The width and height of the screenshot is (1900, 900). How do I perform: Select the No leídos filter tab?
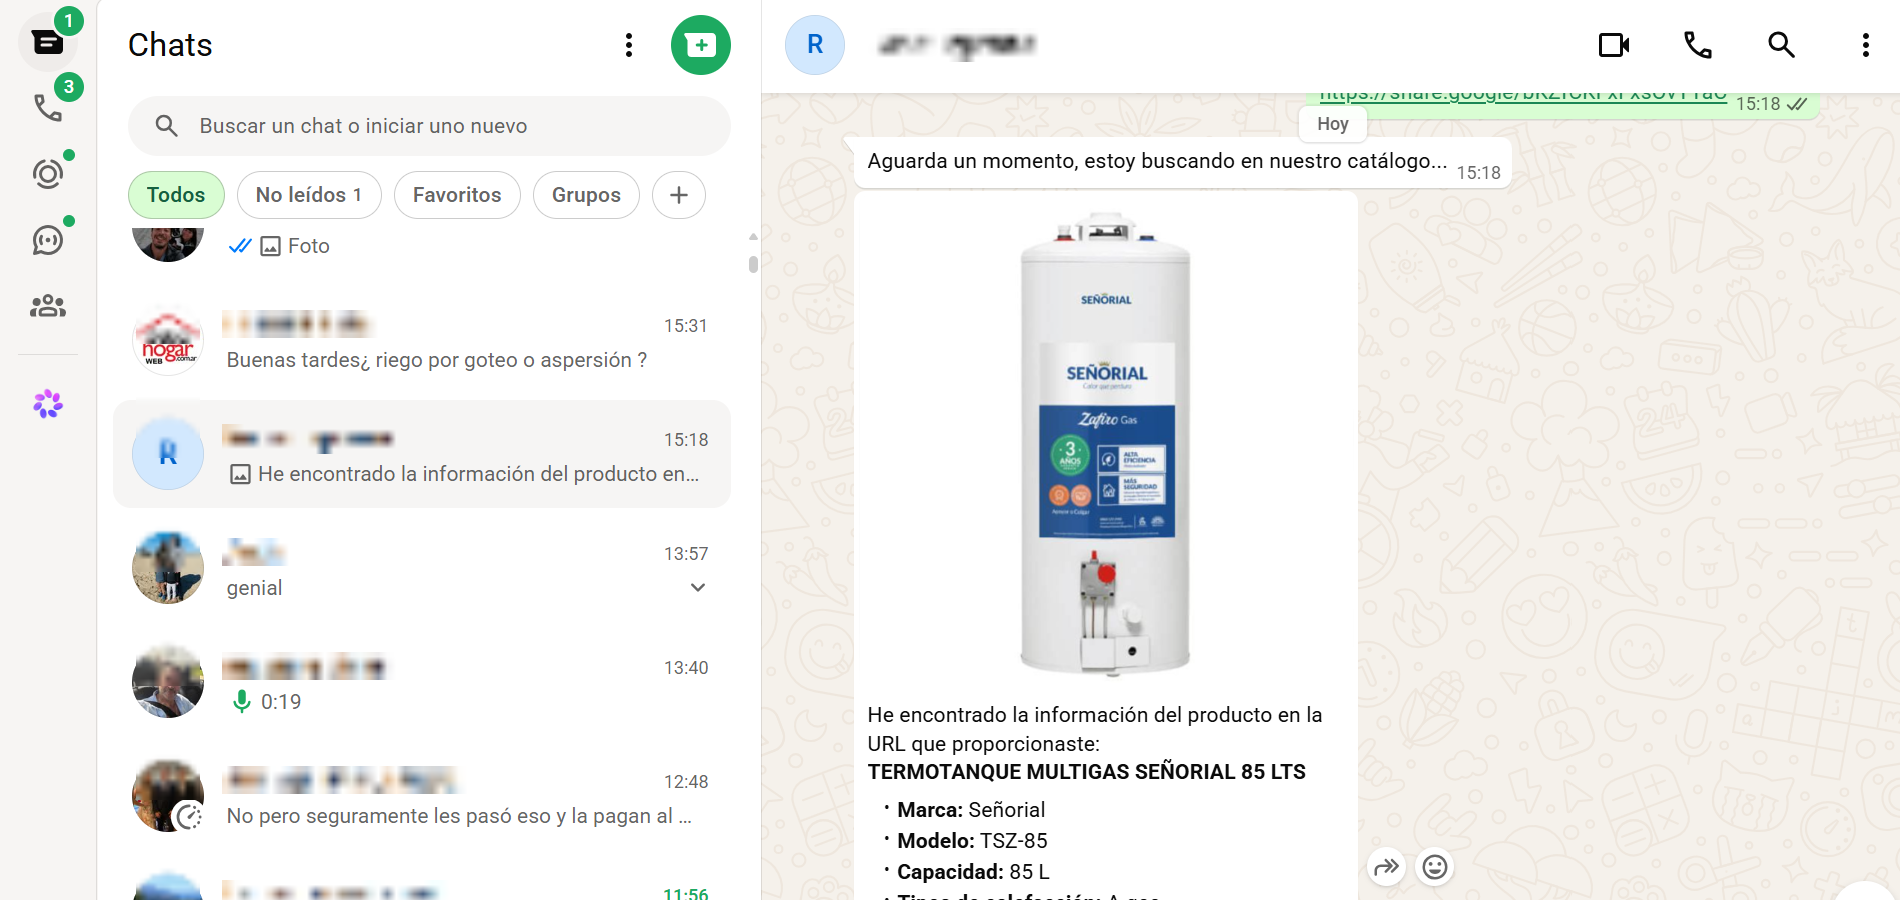(x=309, y=195)
